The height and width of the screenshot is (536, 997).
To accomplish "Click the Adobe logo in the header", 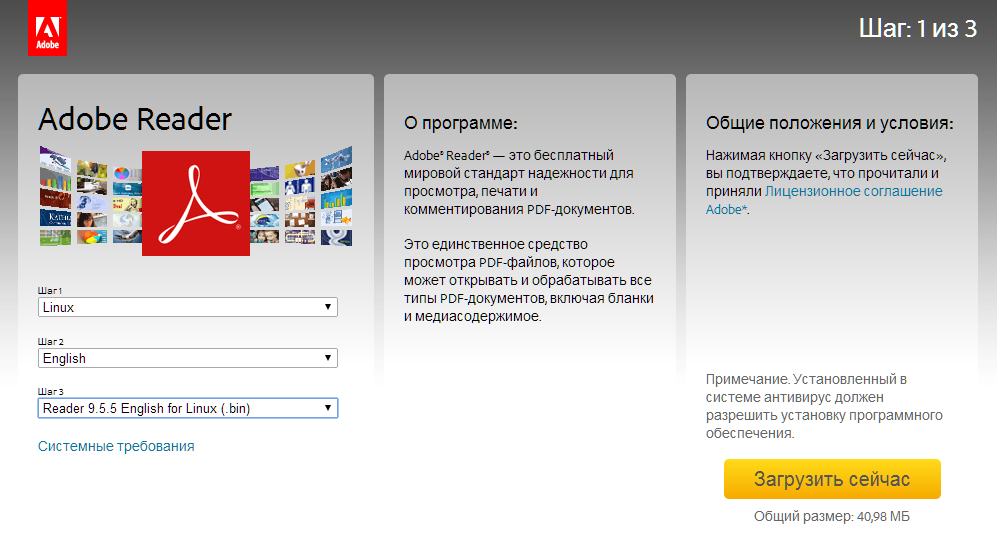I will click(47, 27).
